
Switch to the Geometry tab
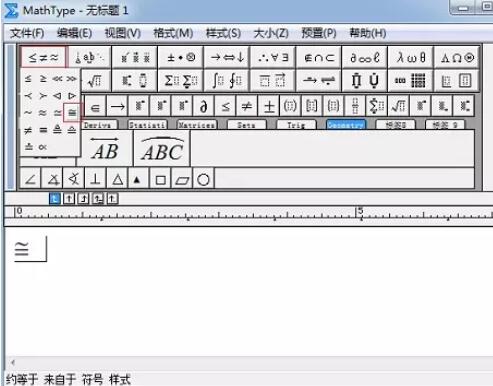[346, 125]
